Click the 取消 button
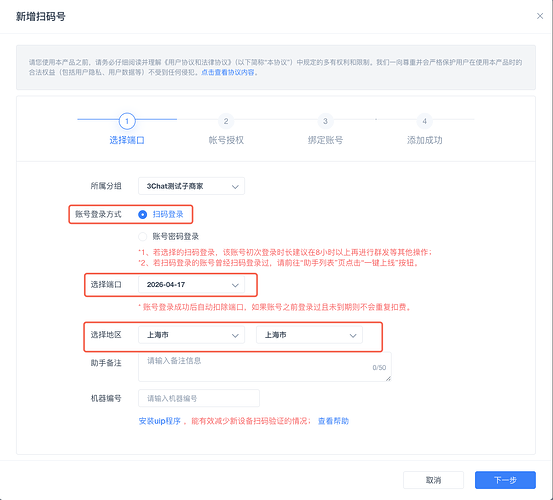Viewport: 553px width, 500px height. (433, 480)
